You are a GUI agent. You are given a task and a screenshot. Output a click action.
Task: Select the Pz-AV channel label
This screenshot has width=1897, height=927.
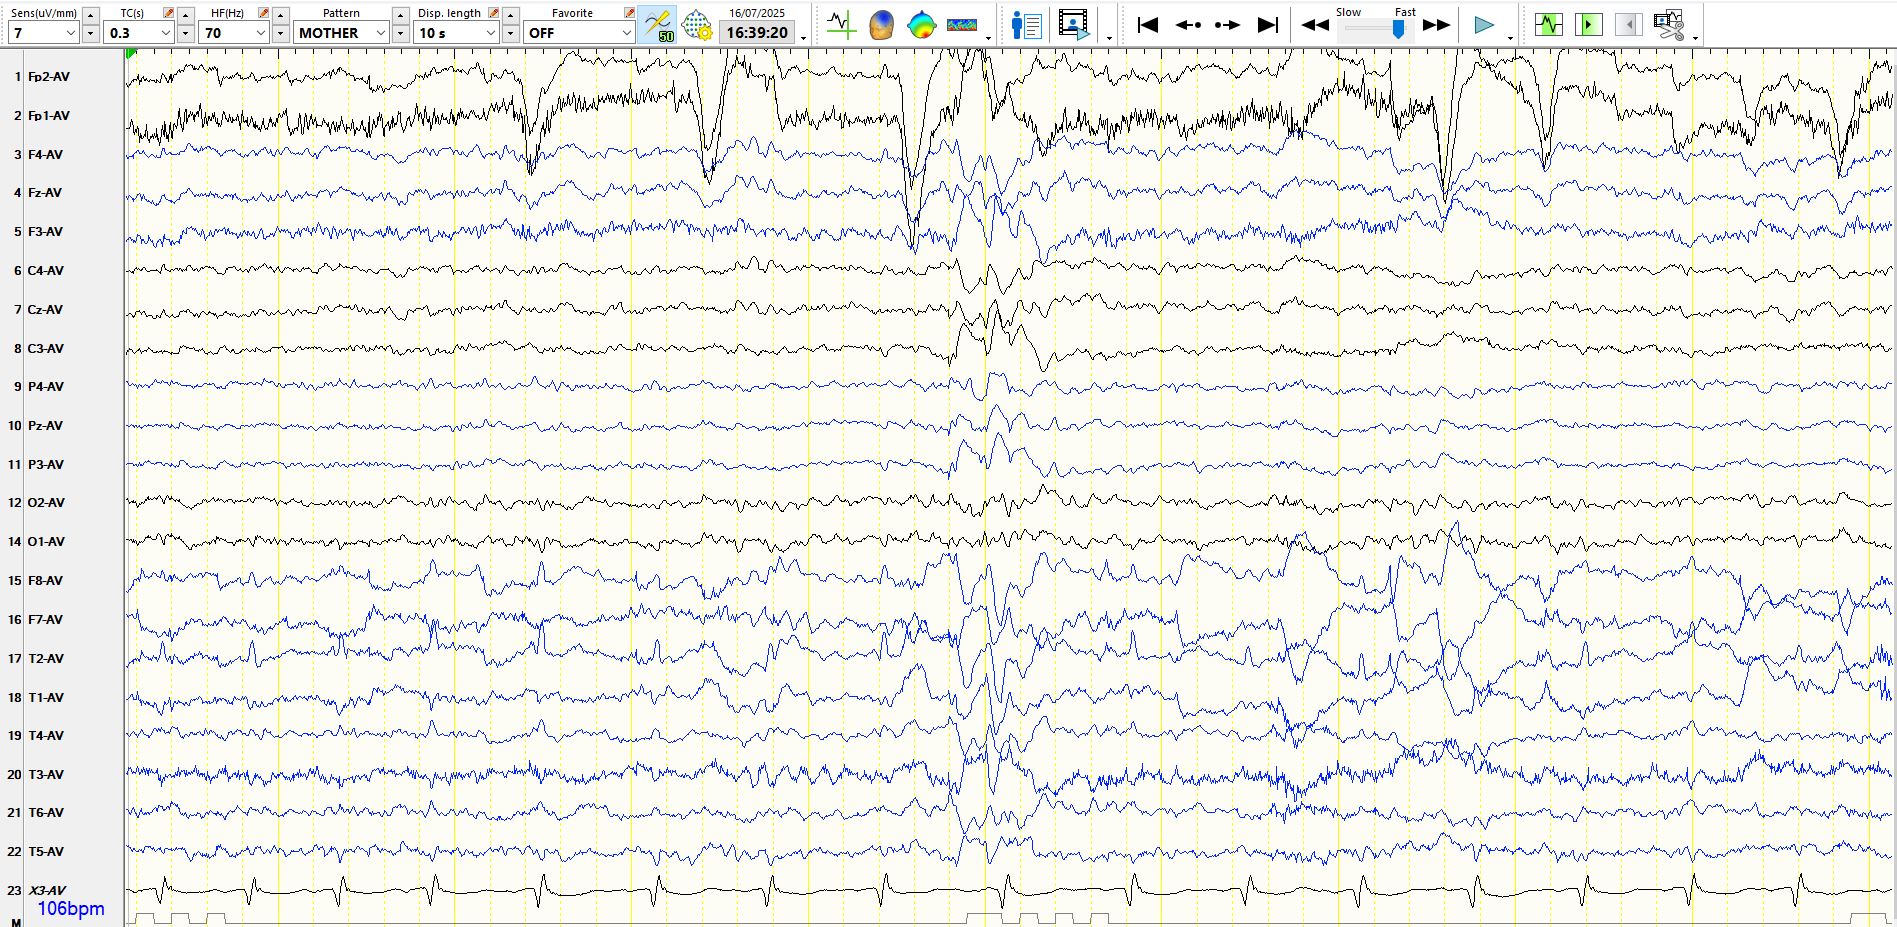45,425
